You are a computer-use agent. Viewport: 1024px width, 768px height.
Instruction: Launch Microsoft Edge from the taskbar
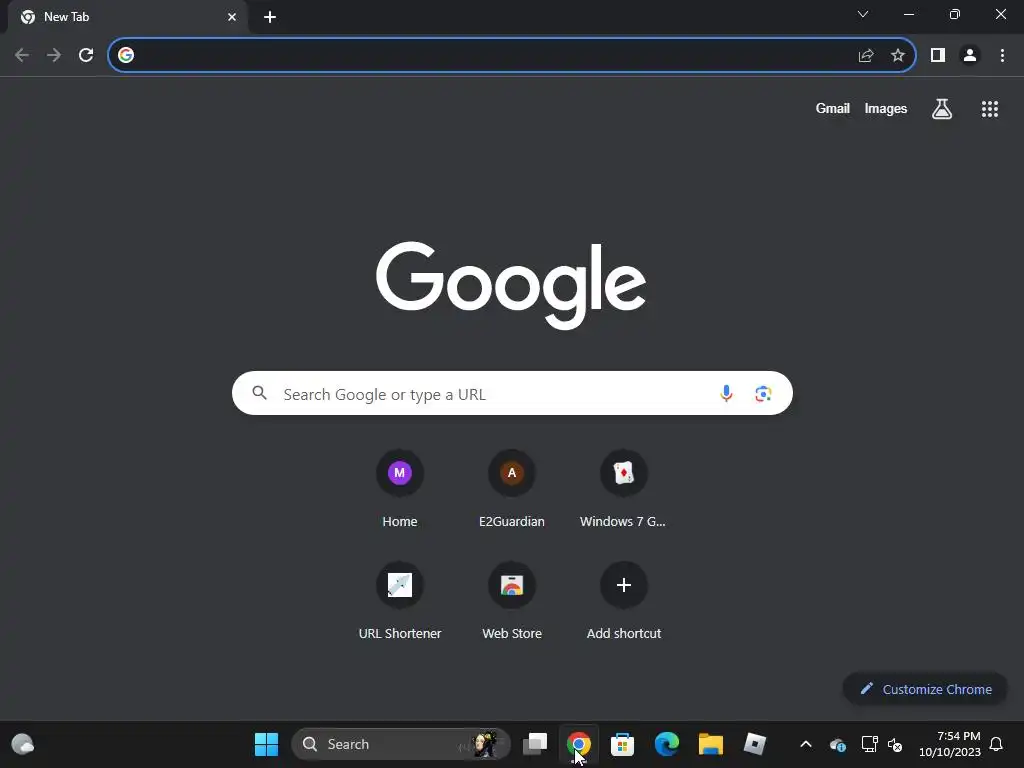click(x=667, y=744)
